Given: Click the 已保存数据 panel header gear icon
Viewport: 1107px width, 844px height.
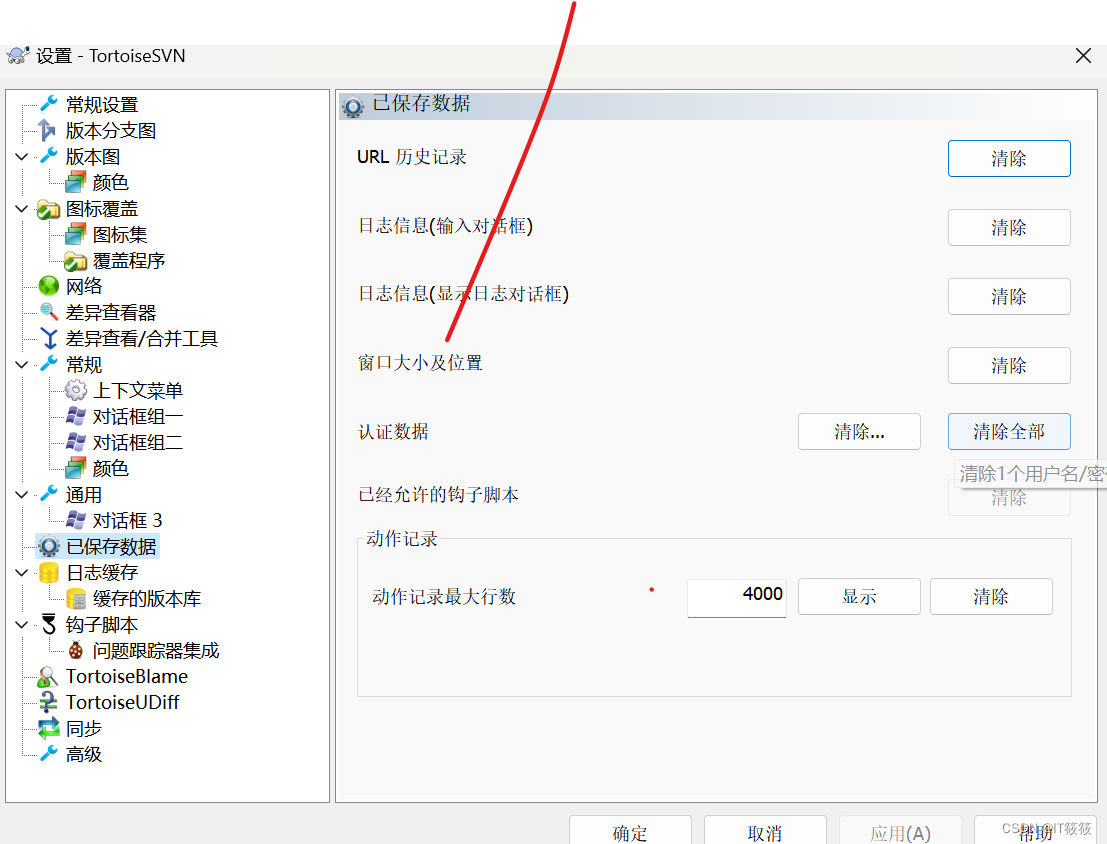Looking at the screenshot, I should (x=353, y=107).
